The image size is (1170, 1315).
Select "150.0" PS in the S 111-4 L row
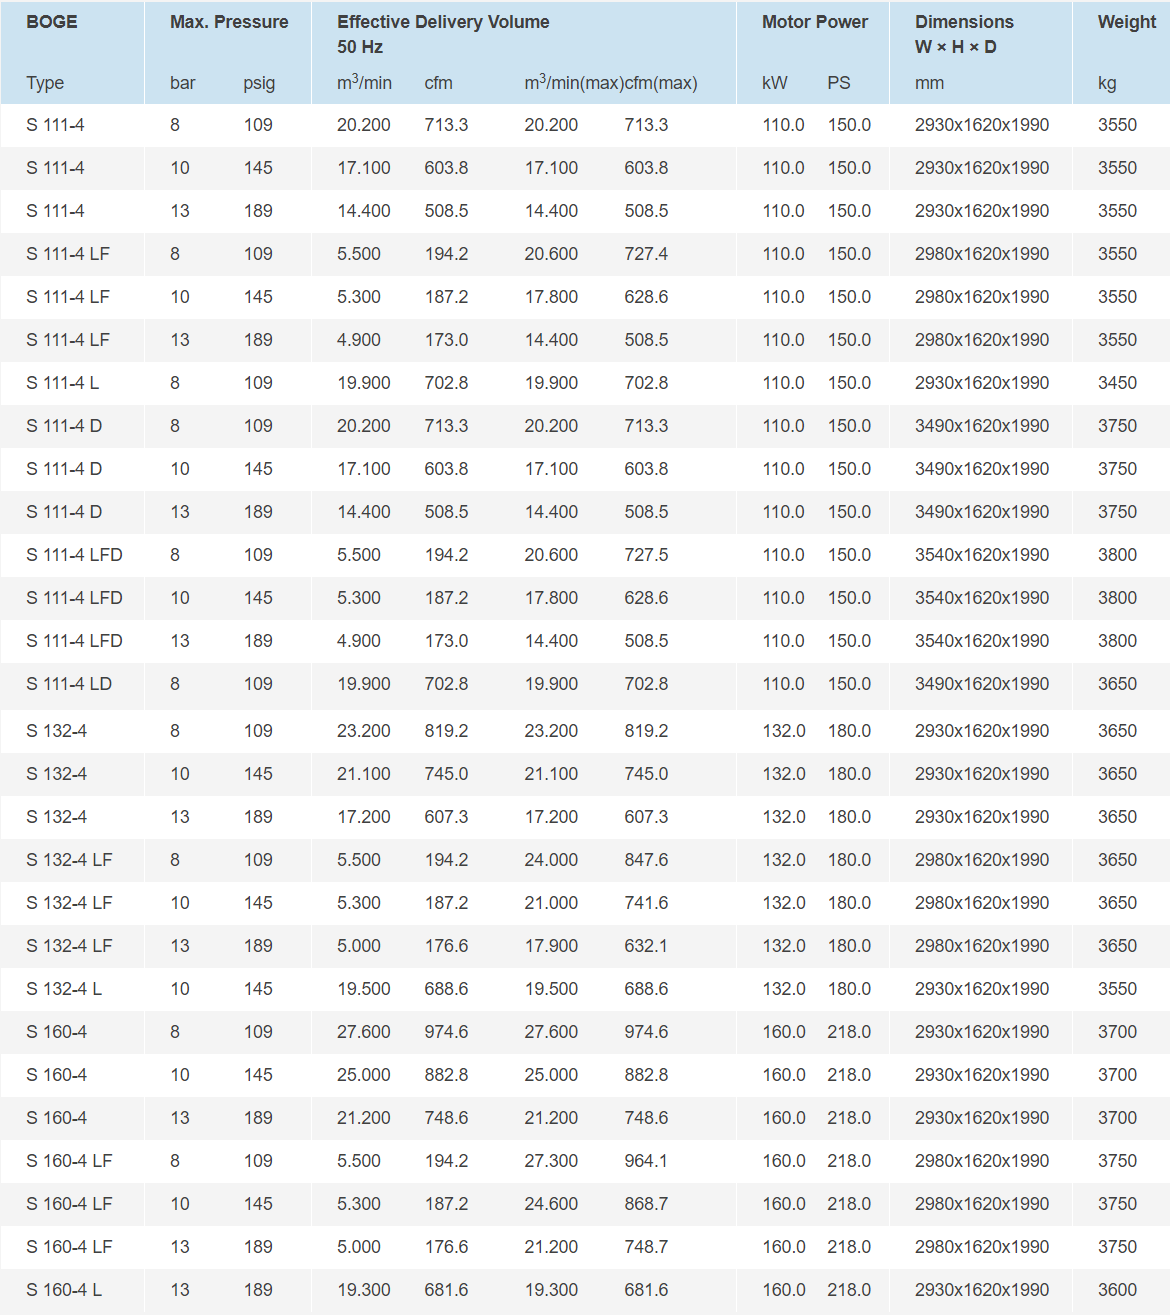coord(849,383)
